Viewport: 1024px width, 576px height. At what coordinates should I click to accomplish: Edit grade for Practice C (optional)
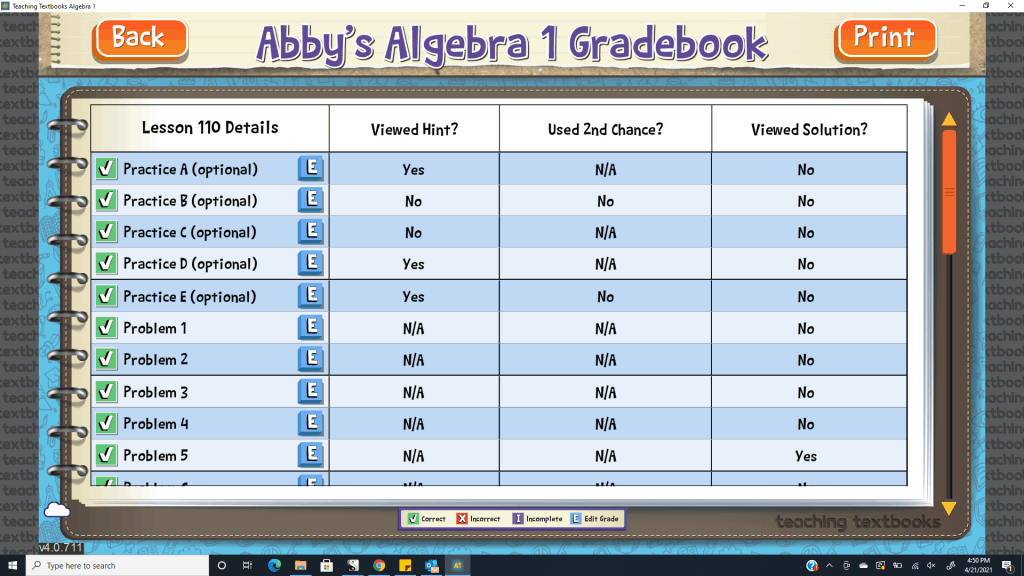[x=311, y=231]
